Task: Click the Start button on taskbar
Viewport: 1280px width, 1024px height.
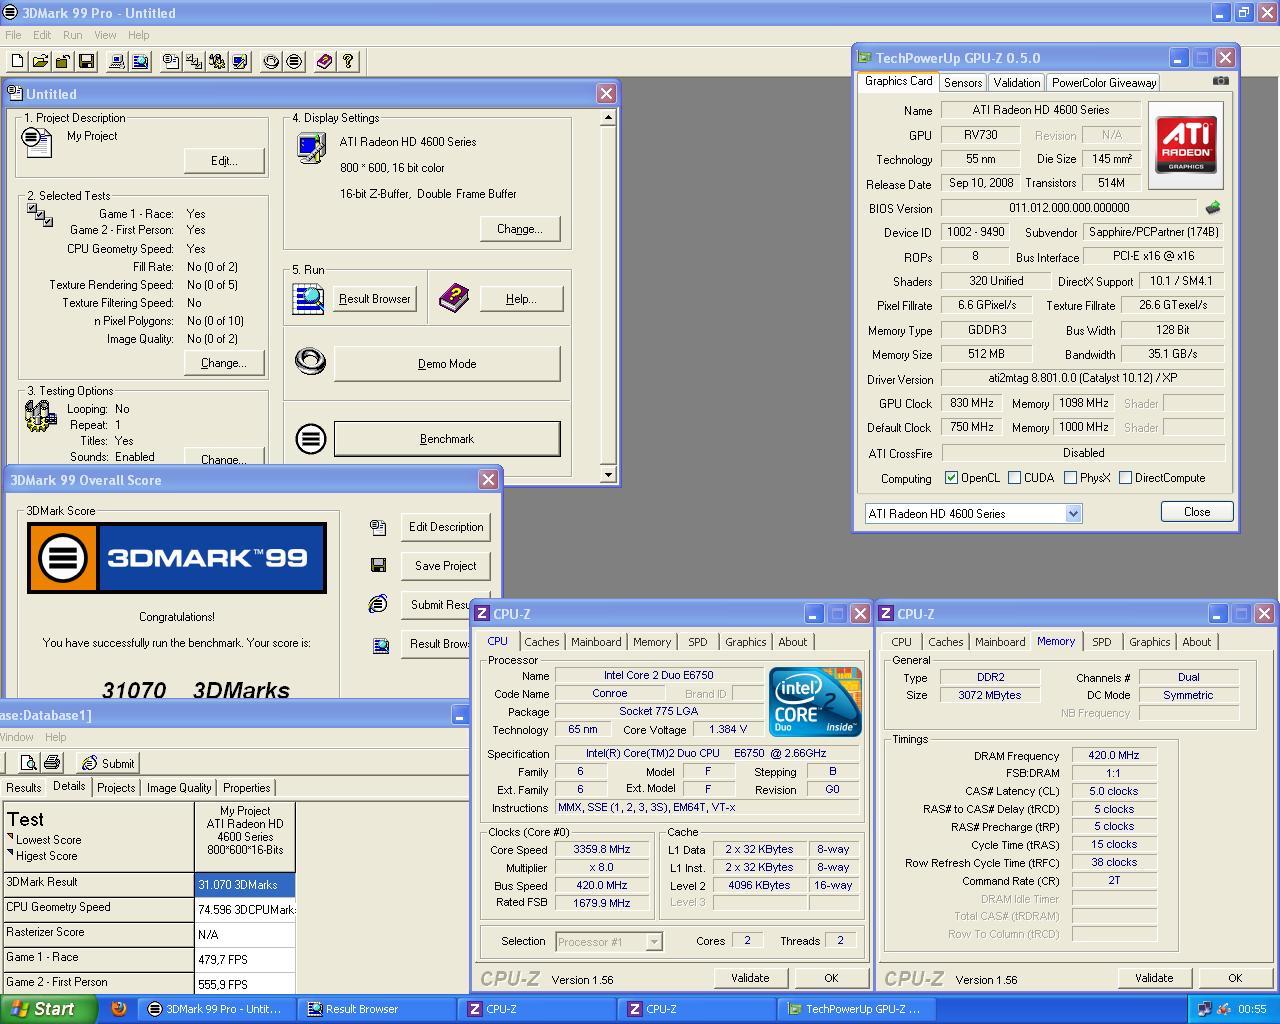Action: (48, 1009)
